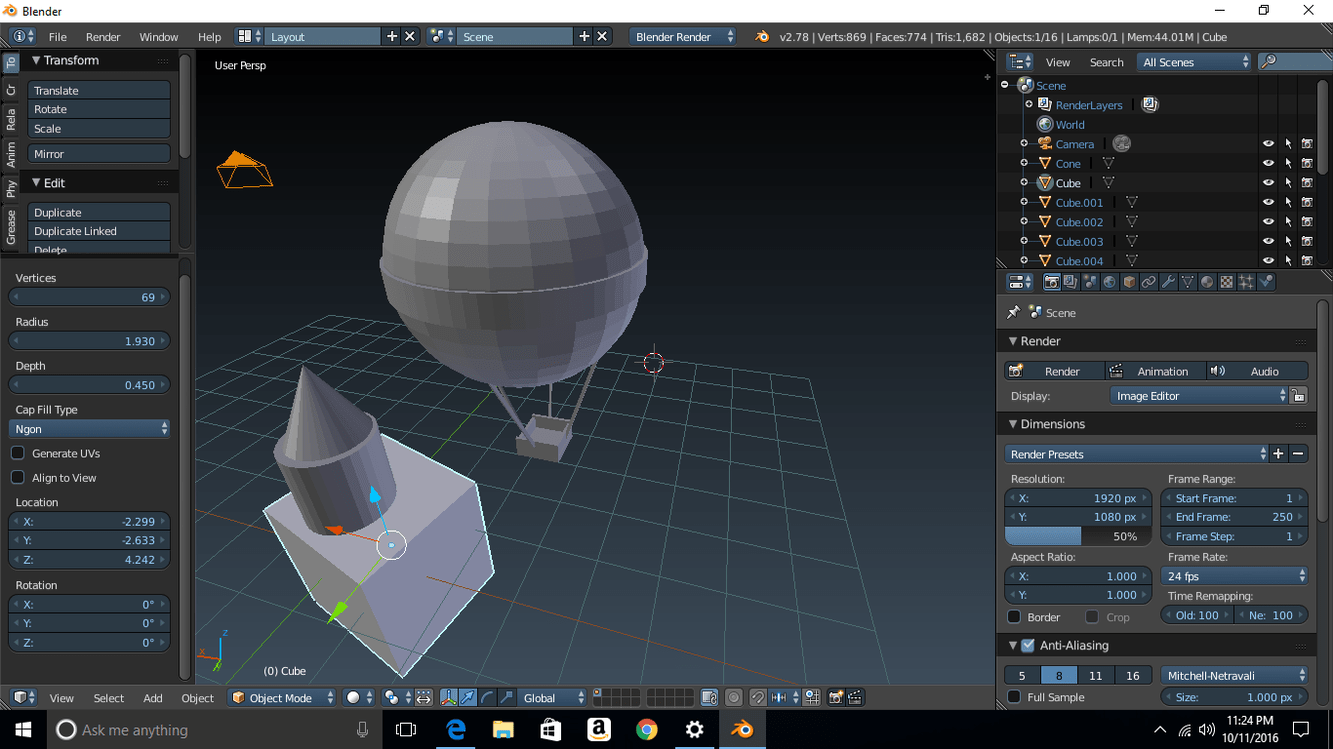Select Cube.002 in the outliner
1333x749 pixels.
point(1079,222)
